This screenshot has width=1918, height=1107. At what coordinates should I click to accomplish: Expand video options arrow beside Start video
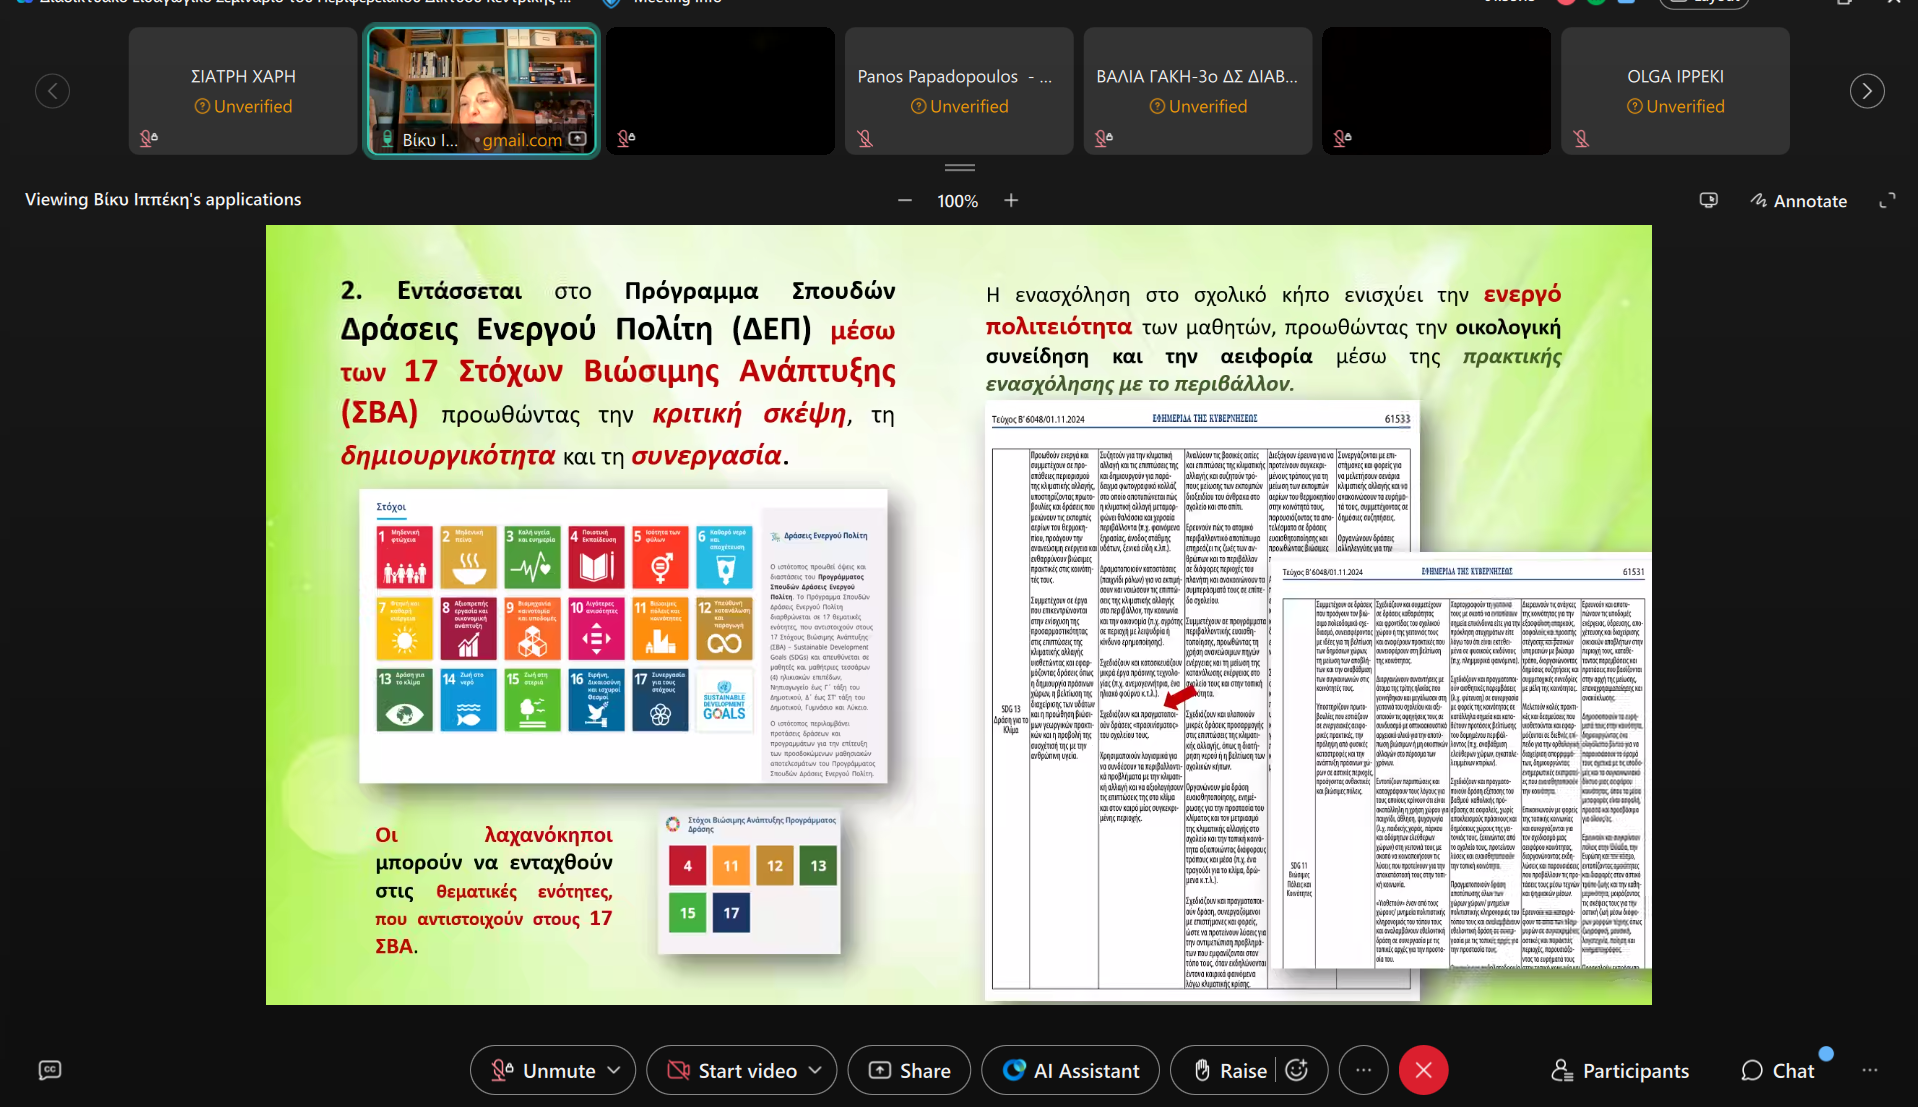pyautogui.click(x=815, y=1070)
